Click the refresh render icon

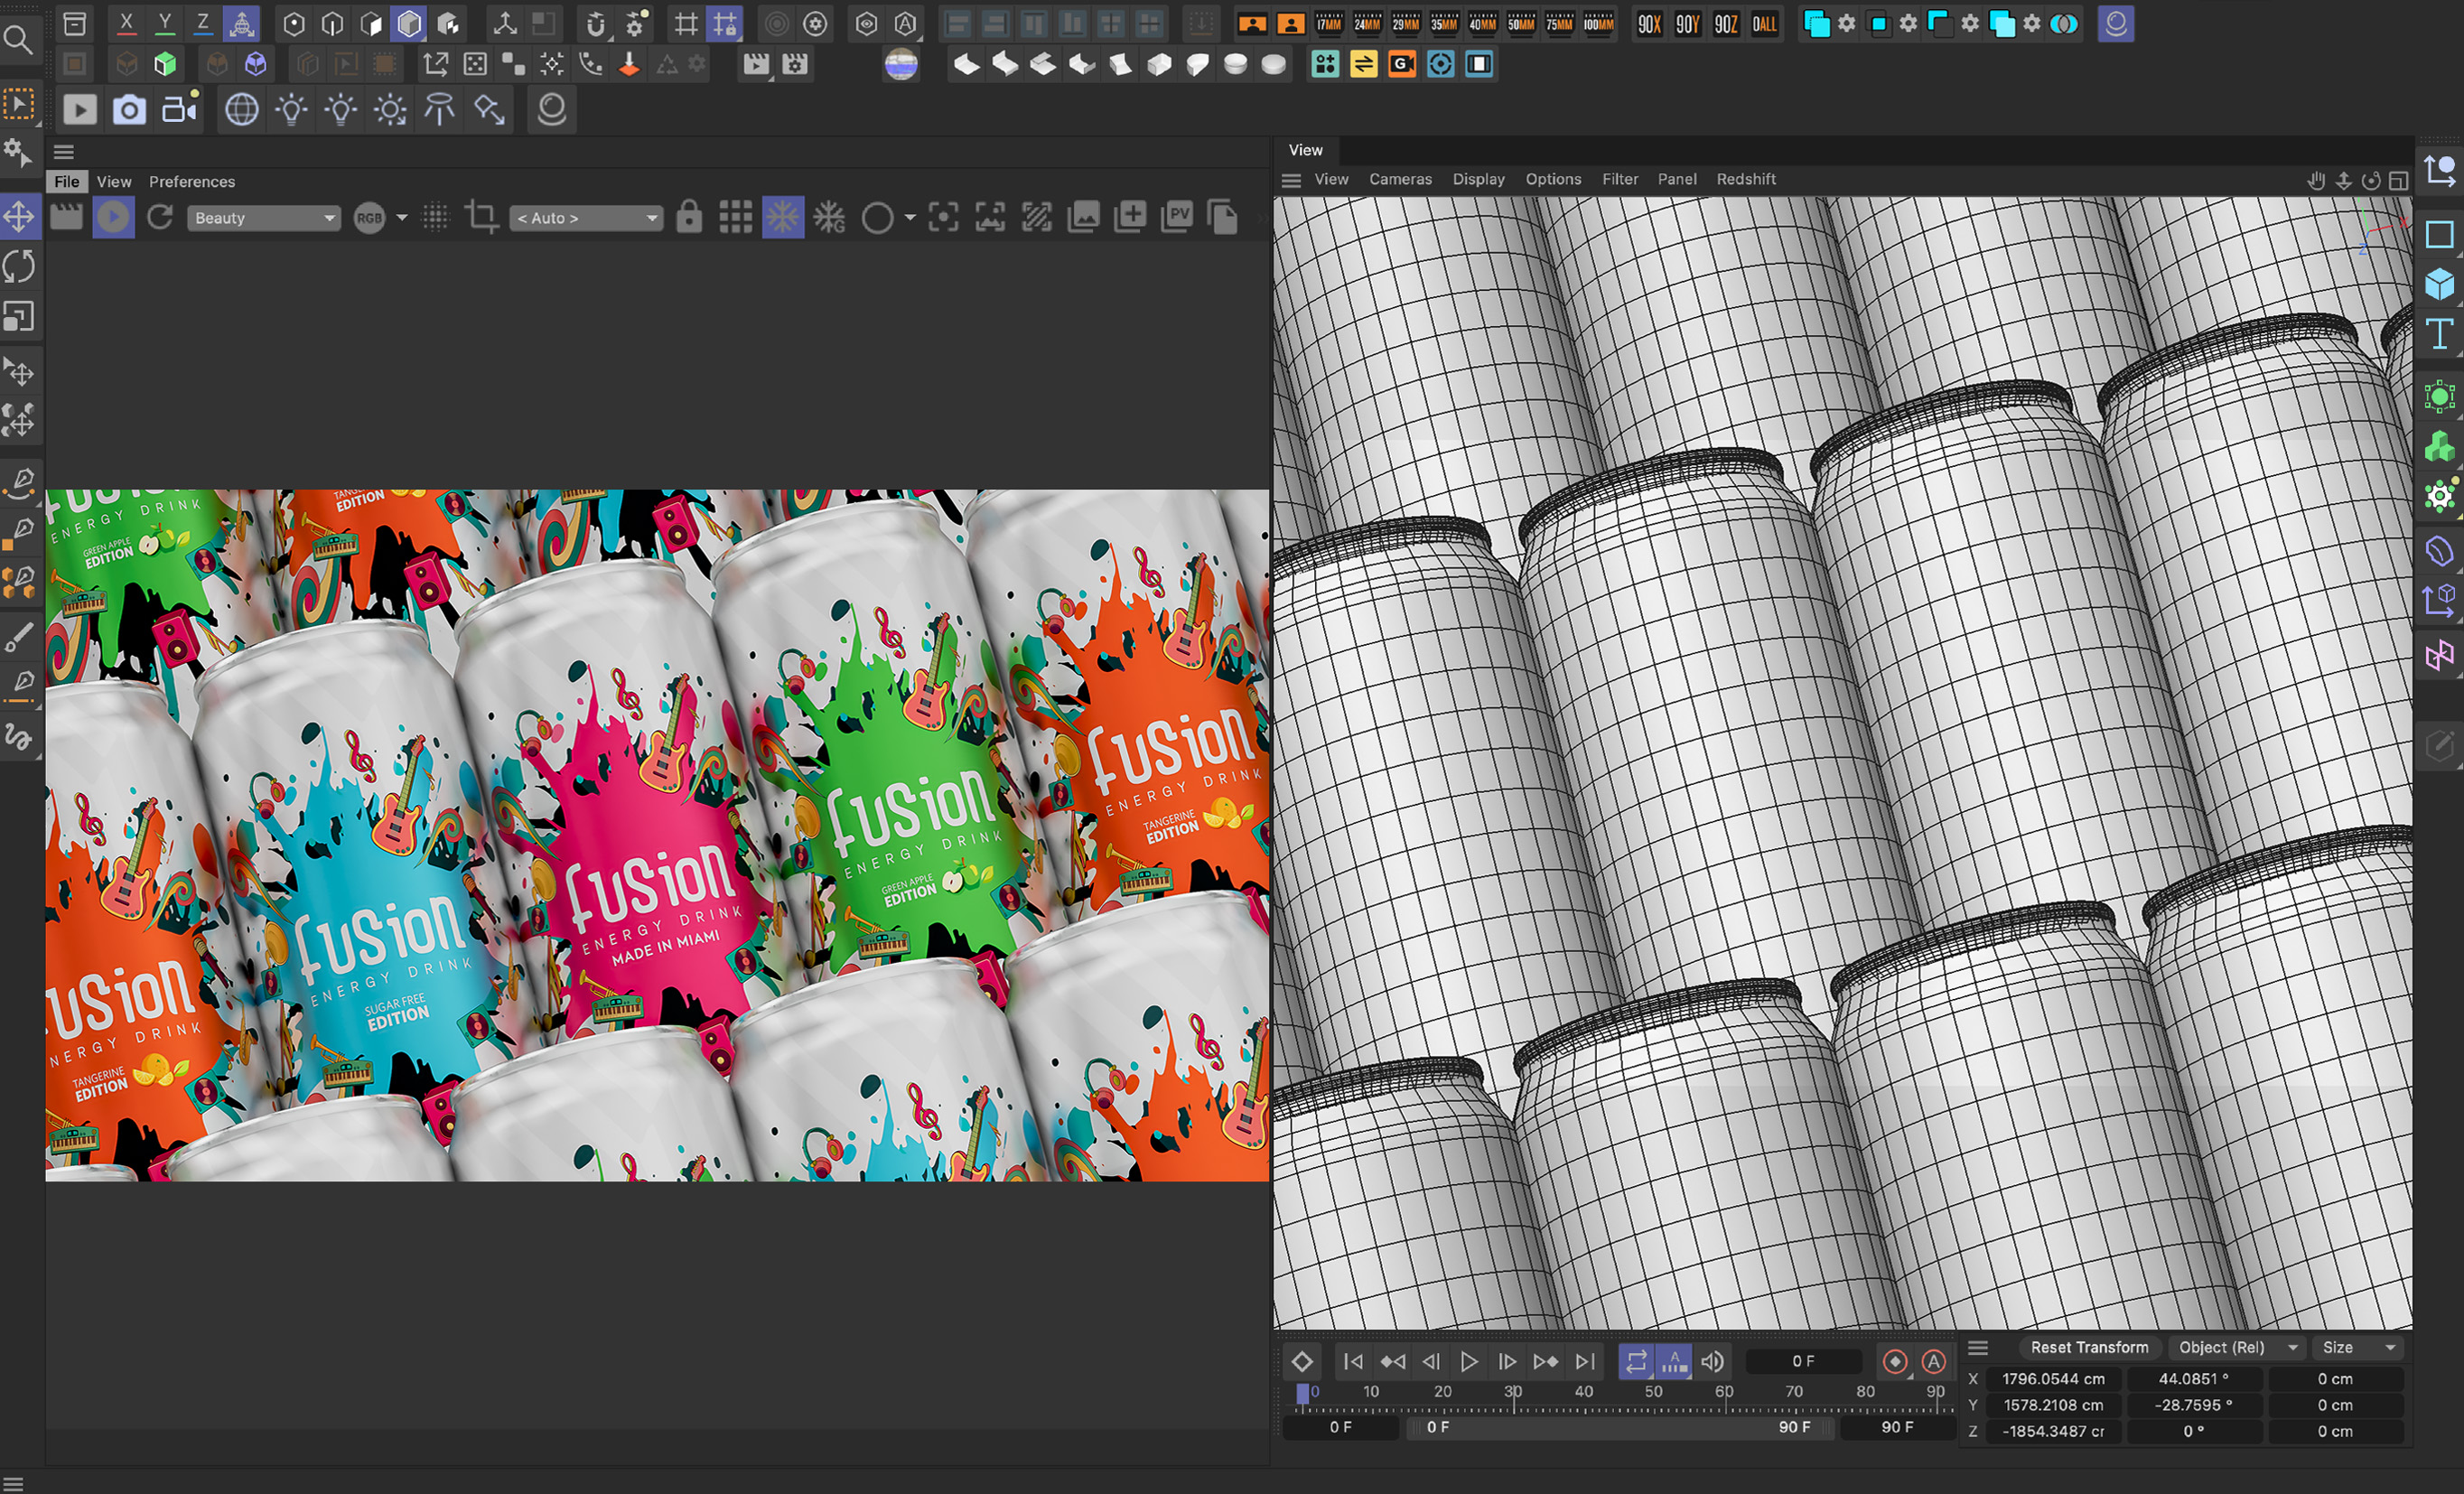click(x=160, y=217)
